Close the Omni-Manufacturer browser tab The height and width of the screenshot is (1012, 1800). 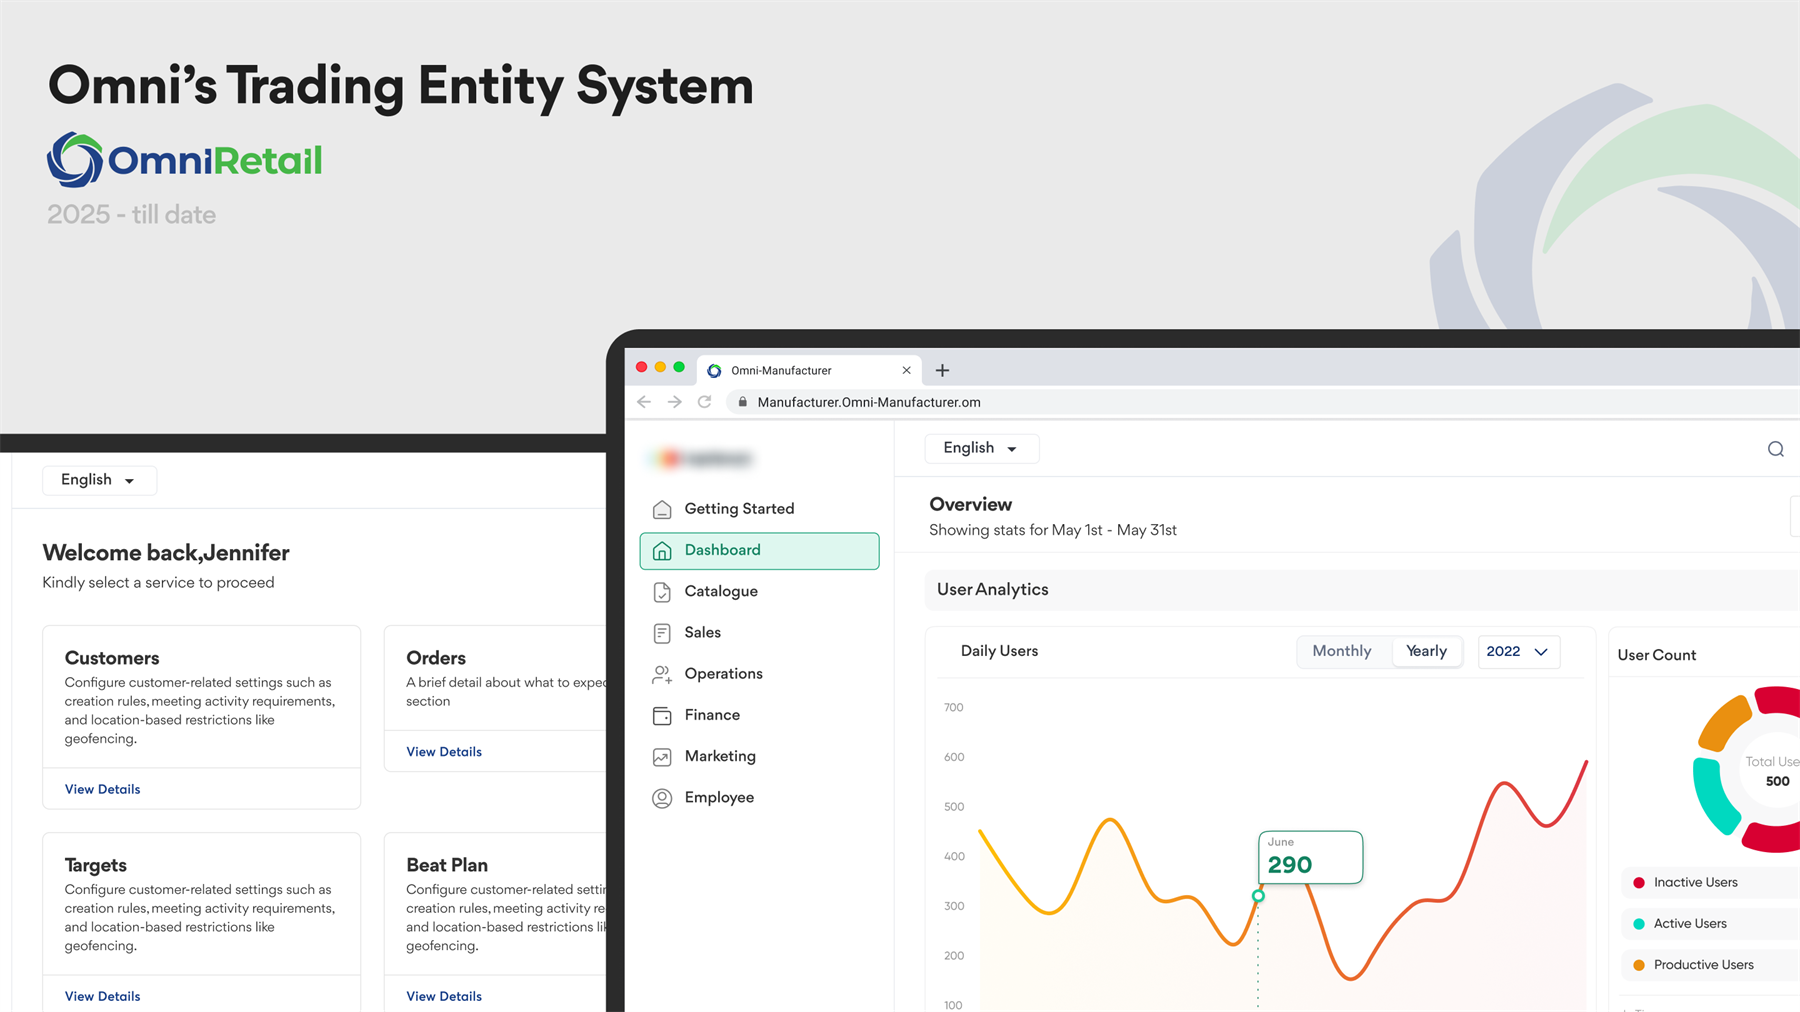coord(906,370)
